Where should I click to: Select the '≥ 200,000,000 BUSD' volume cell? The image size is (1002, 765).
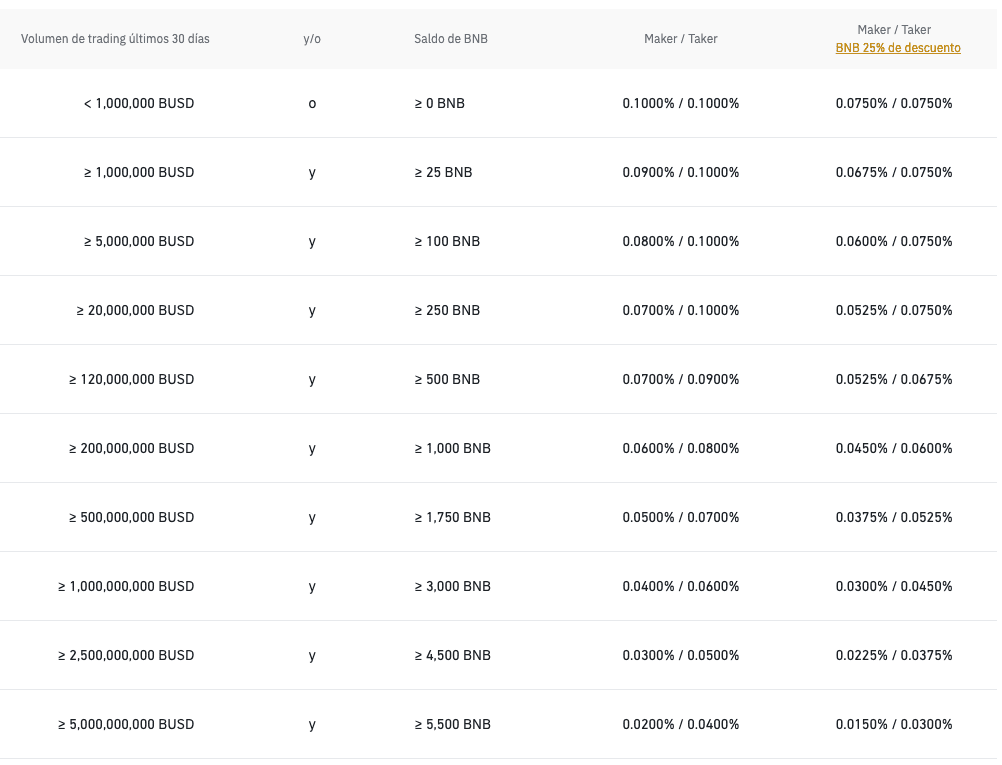[x=131, y=449]
